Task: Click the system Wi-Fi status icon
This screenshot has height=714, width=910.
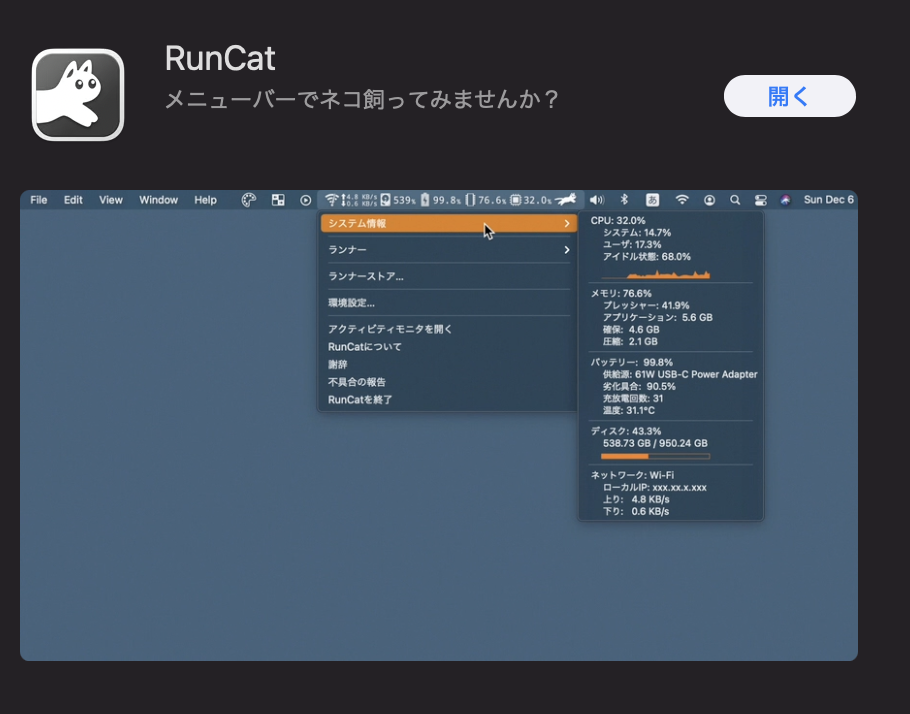Action: coord(682,200)
